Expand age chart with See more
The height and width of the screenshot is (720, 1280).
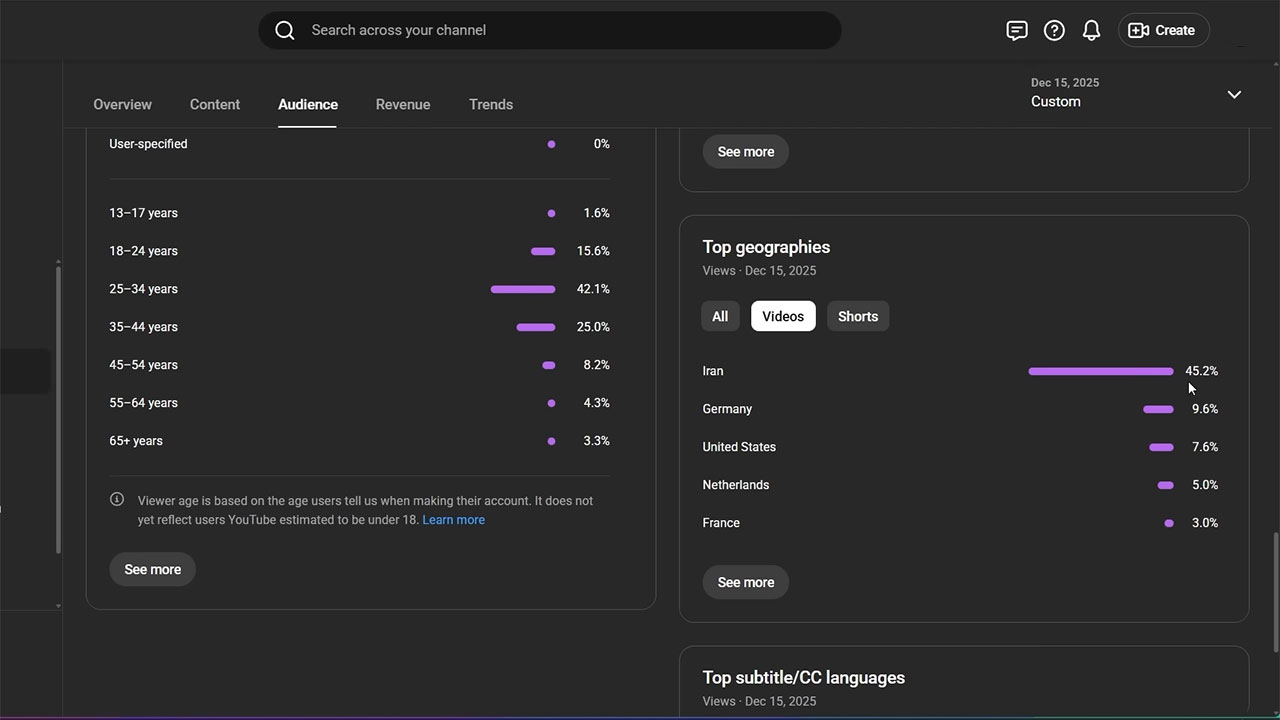(x=152, y=569)
